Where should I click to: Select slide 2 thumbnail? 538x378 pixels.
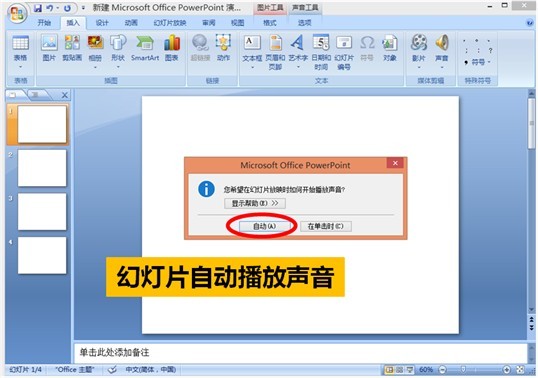(42, 168)
